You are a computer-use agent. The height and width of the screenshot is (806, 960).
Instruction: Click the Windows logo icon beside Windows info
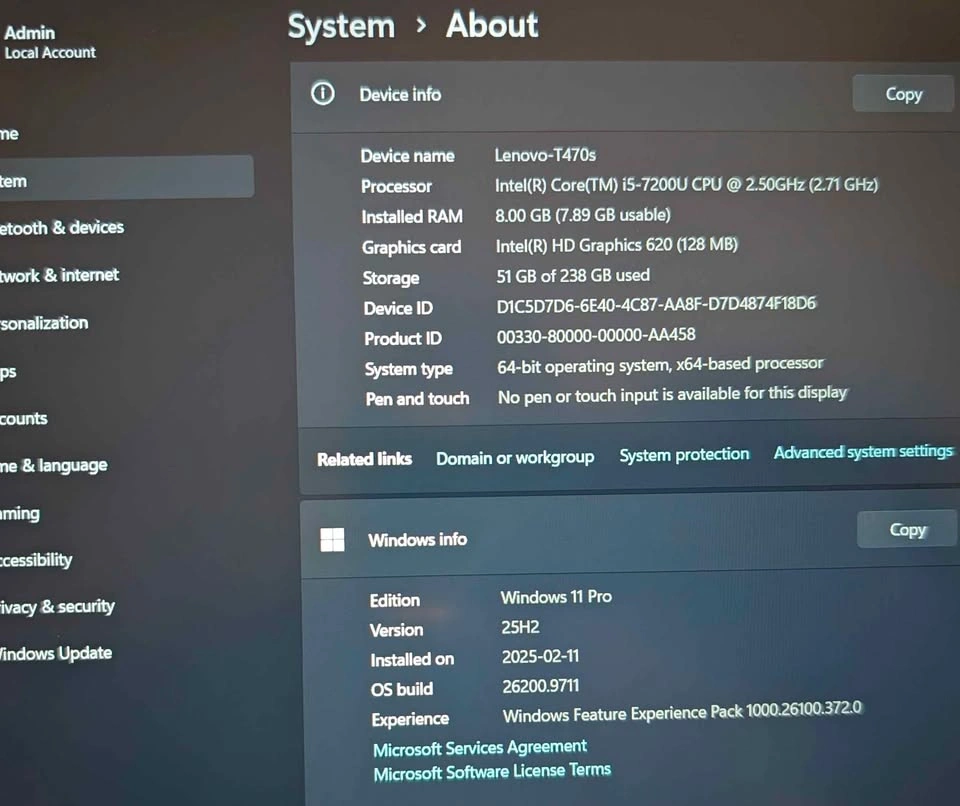point(332,540)
